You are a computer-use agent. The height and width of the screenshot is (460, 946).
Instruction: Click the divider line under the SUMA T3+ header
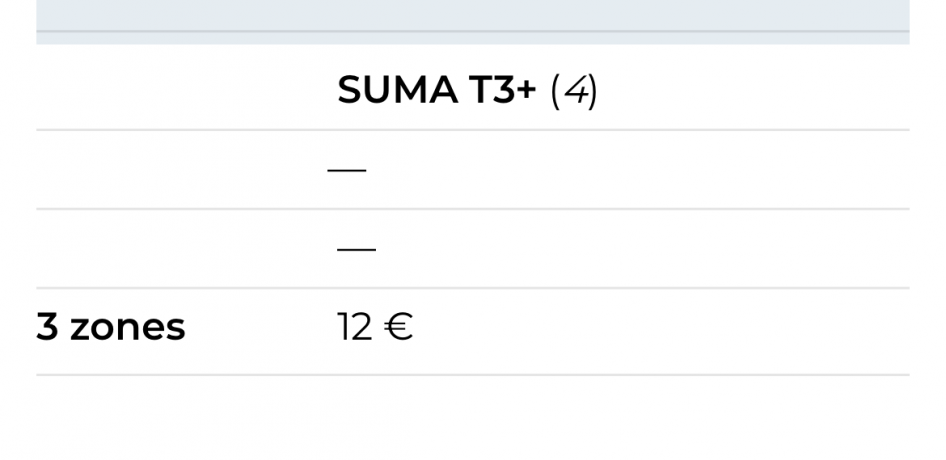point(473,130)
